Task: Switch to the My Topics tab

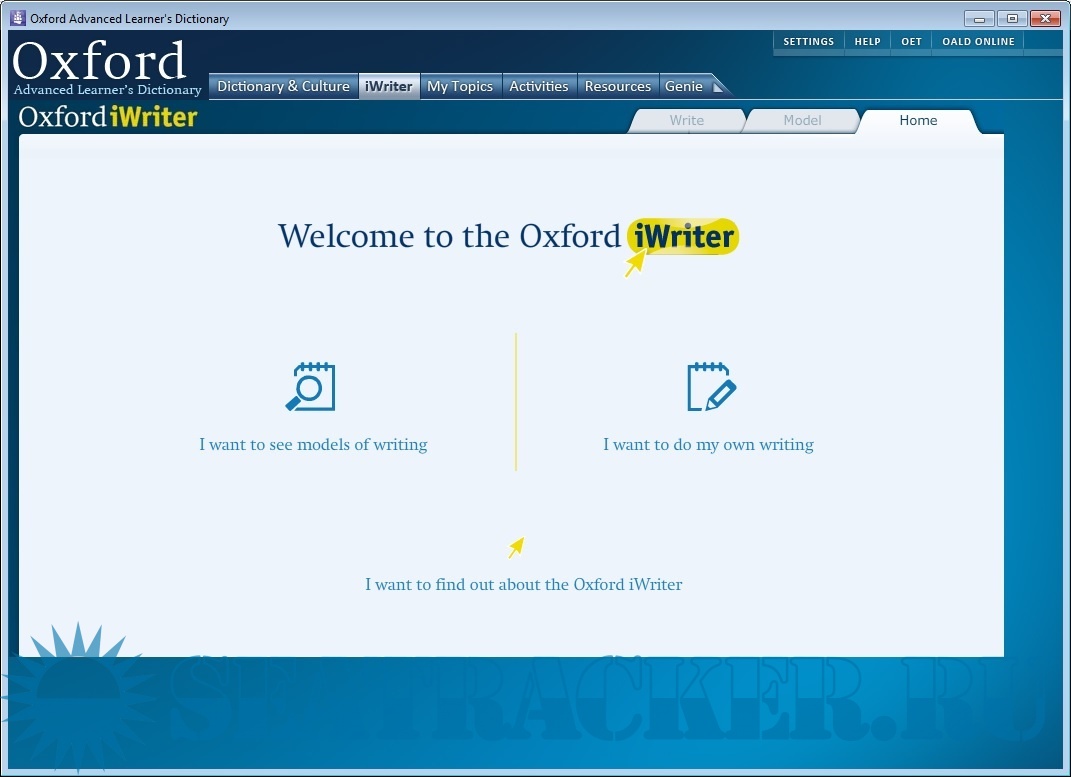Action: 460,86
